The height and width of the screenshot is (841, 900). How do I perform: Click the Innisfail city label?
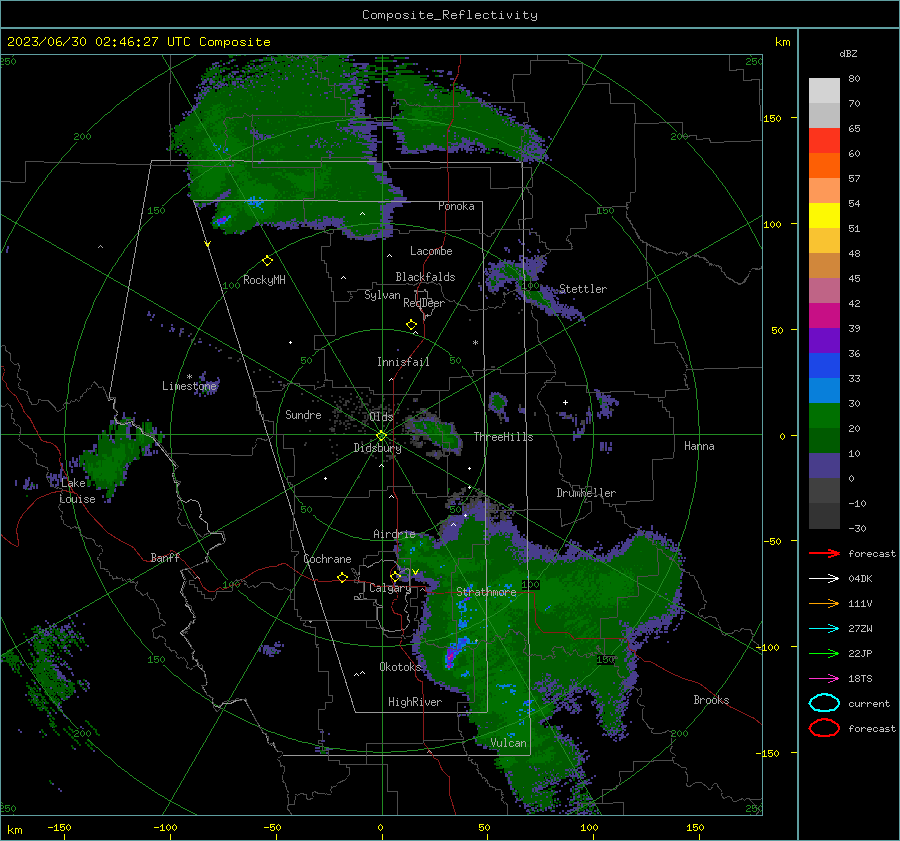[x=403, y=362]
